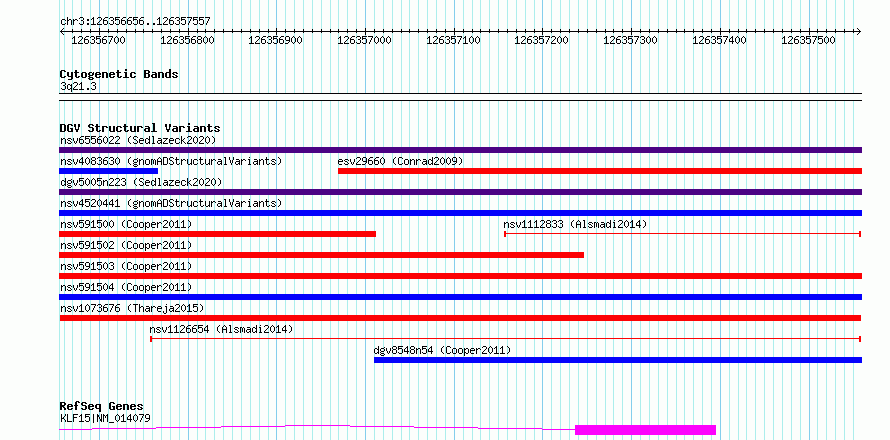
Task: Select the red nsv591500 variant bar
Action: [217, 234]
